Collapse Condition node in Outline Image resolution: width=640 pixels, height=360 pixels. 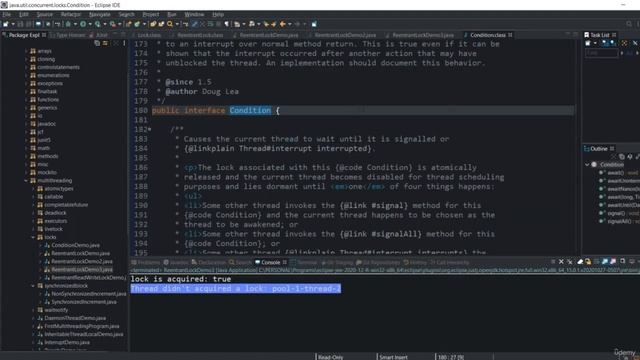tap(587, 164)
